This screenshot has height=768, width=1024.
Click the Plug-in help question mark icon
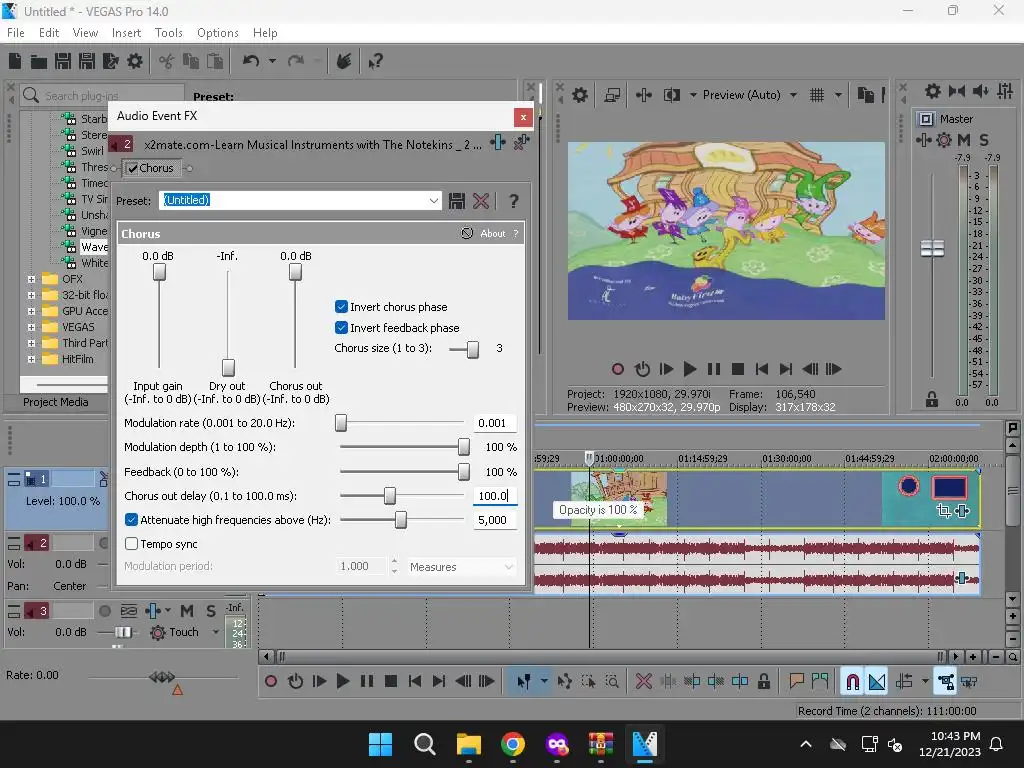(x=514, y=200)
